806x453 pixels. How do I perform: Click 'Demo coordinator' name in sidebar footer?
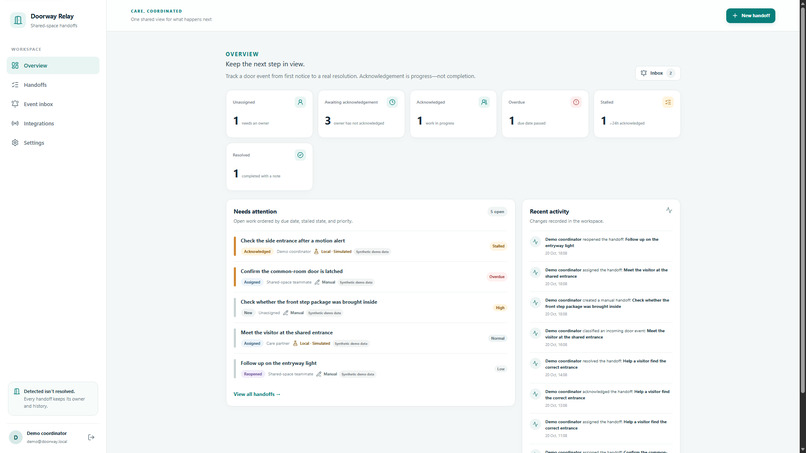47,433
